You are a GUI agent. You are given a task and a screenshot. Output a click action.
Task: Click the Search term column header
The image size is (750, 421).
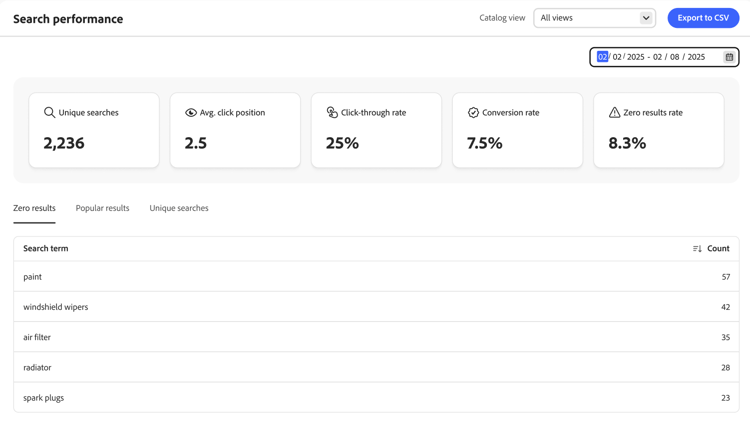[x=46, y=248]
